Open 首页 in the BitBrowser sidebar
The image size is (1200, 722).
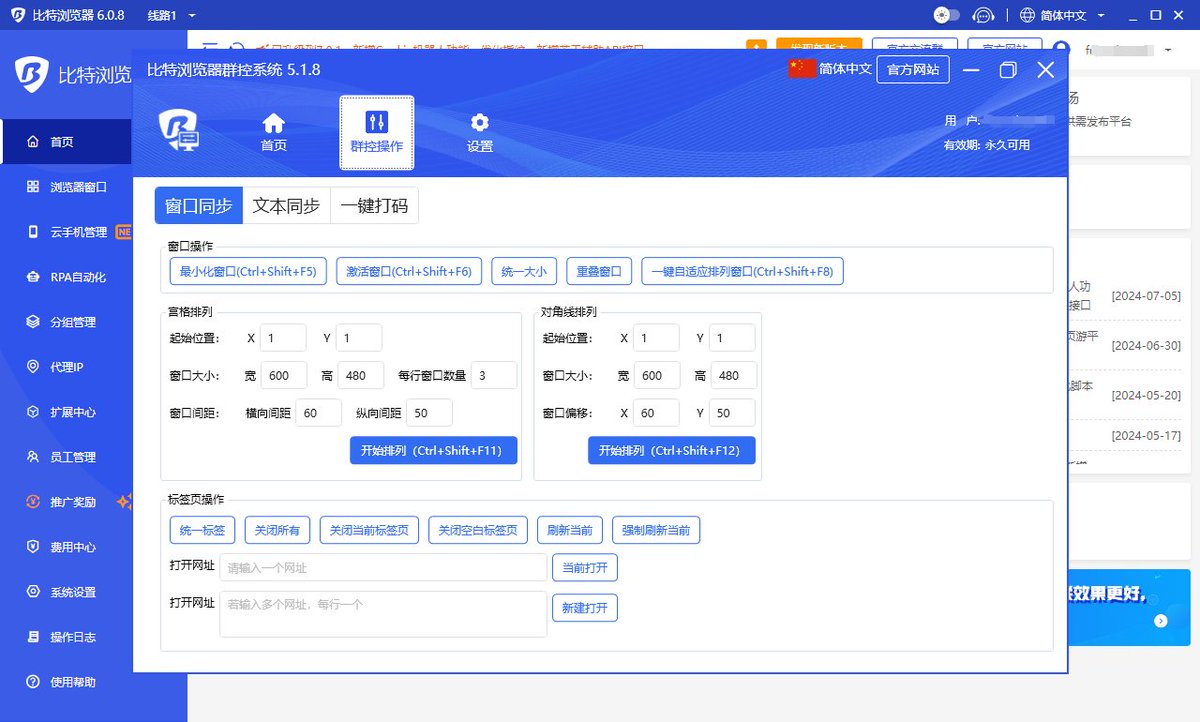pos(66,142)
